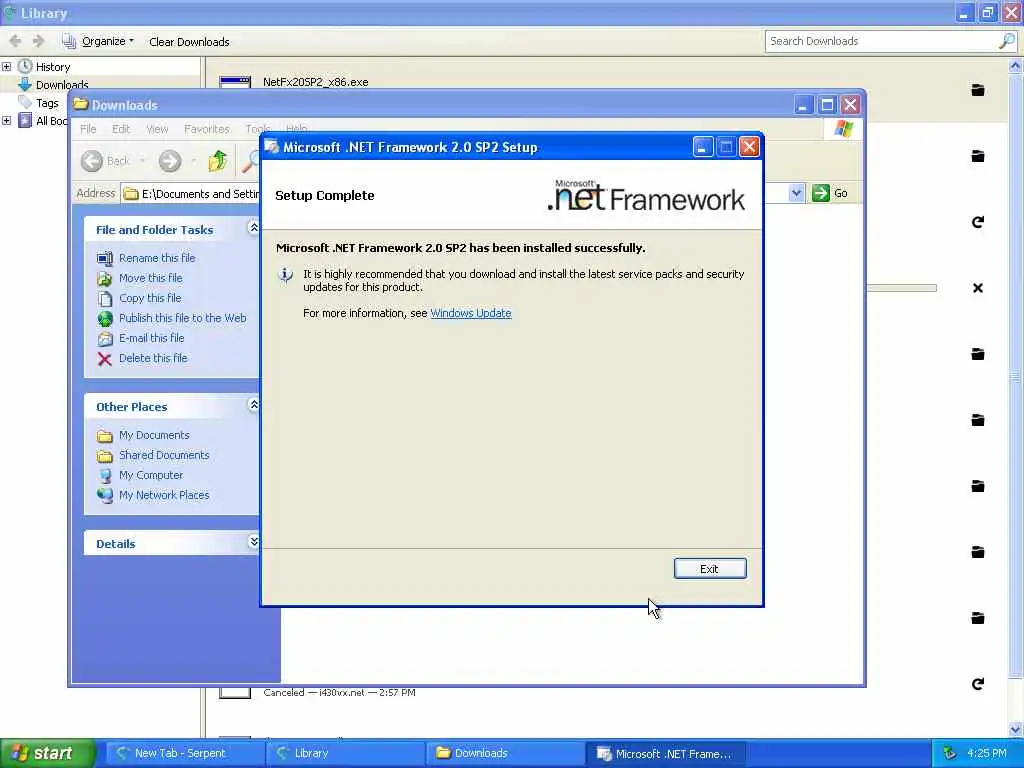Click the folder icon for NetFx20SP2_x86.exe
The image size is (1024, 768).
(x=978, y=90)
